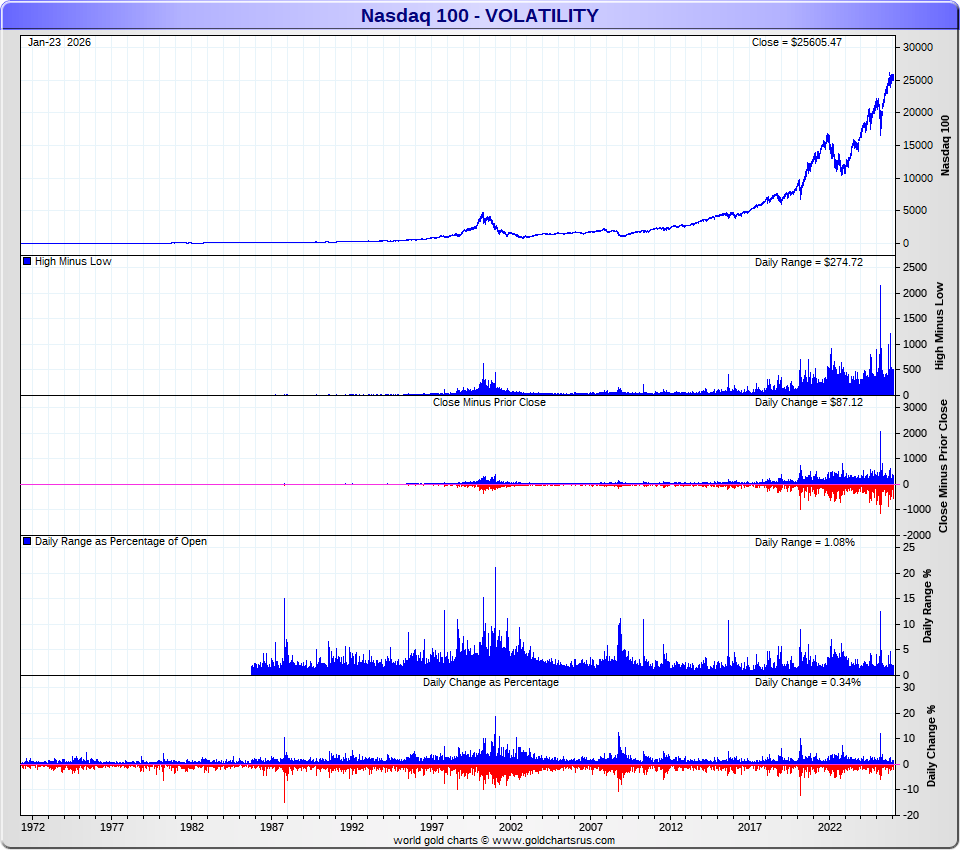This screenshot has width=960, height=850.
Task: Click the 15 tick on Daily Range % axis
Action: click(x=909, y=598)
